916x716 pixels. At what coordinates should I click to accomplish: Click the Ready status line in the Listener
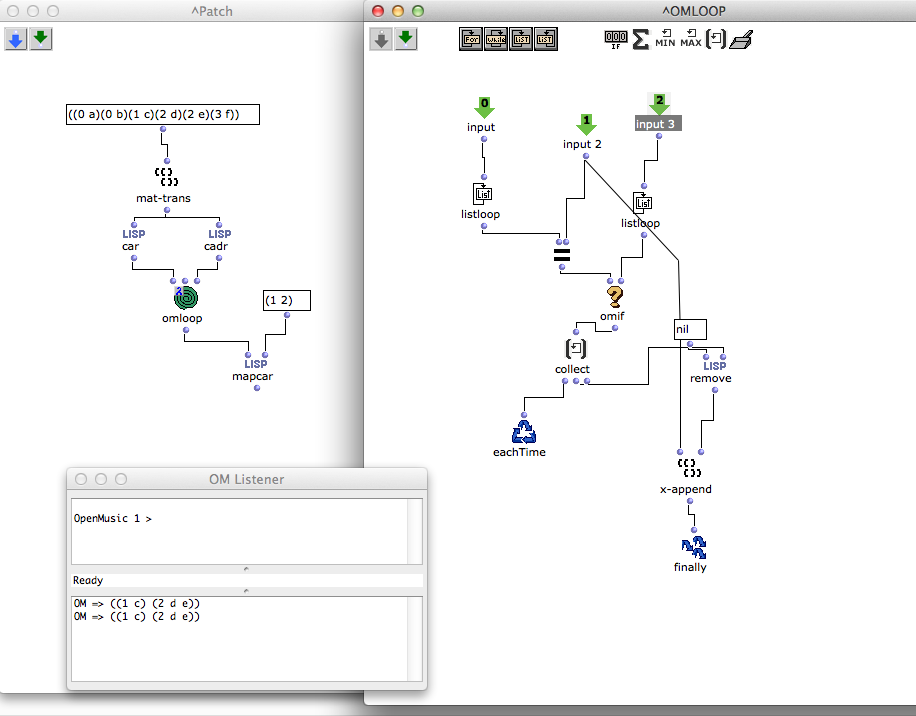pyautogui.click(x=247, y=581)
